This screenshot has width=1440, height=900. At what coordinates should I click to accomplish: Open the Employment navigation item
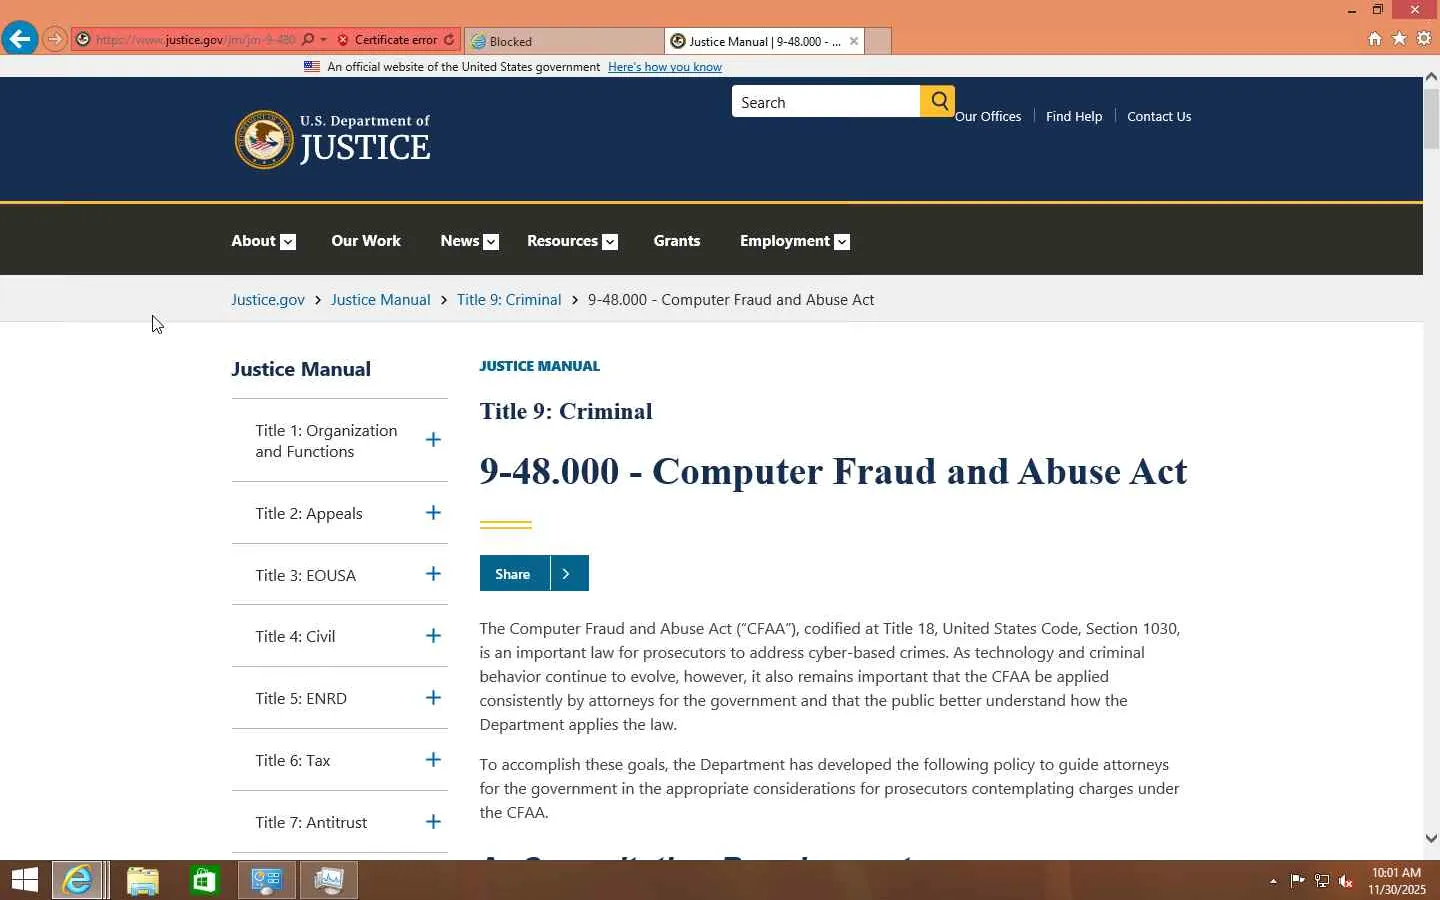click(x=785, y=241)
